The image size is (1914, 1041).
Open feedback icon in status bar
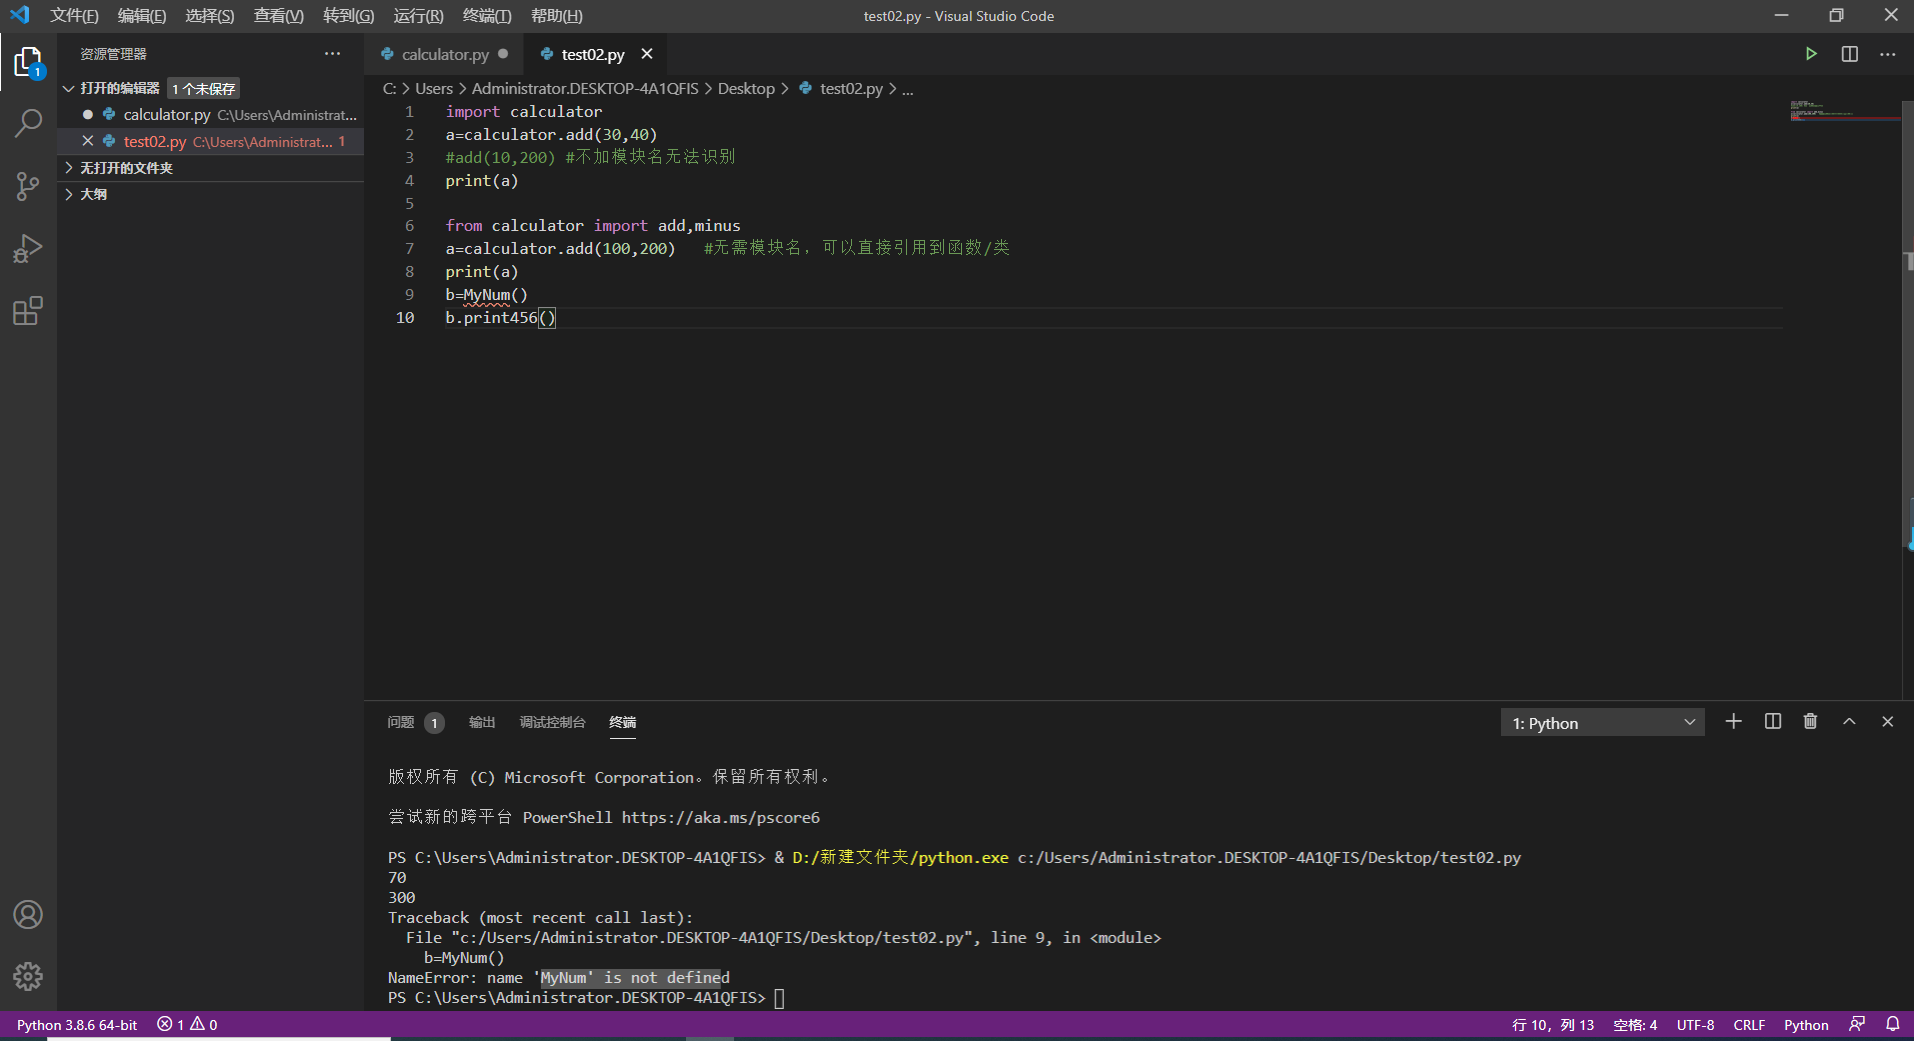pos(1857,1024)
